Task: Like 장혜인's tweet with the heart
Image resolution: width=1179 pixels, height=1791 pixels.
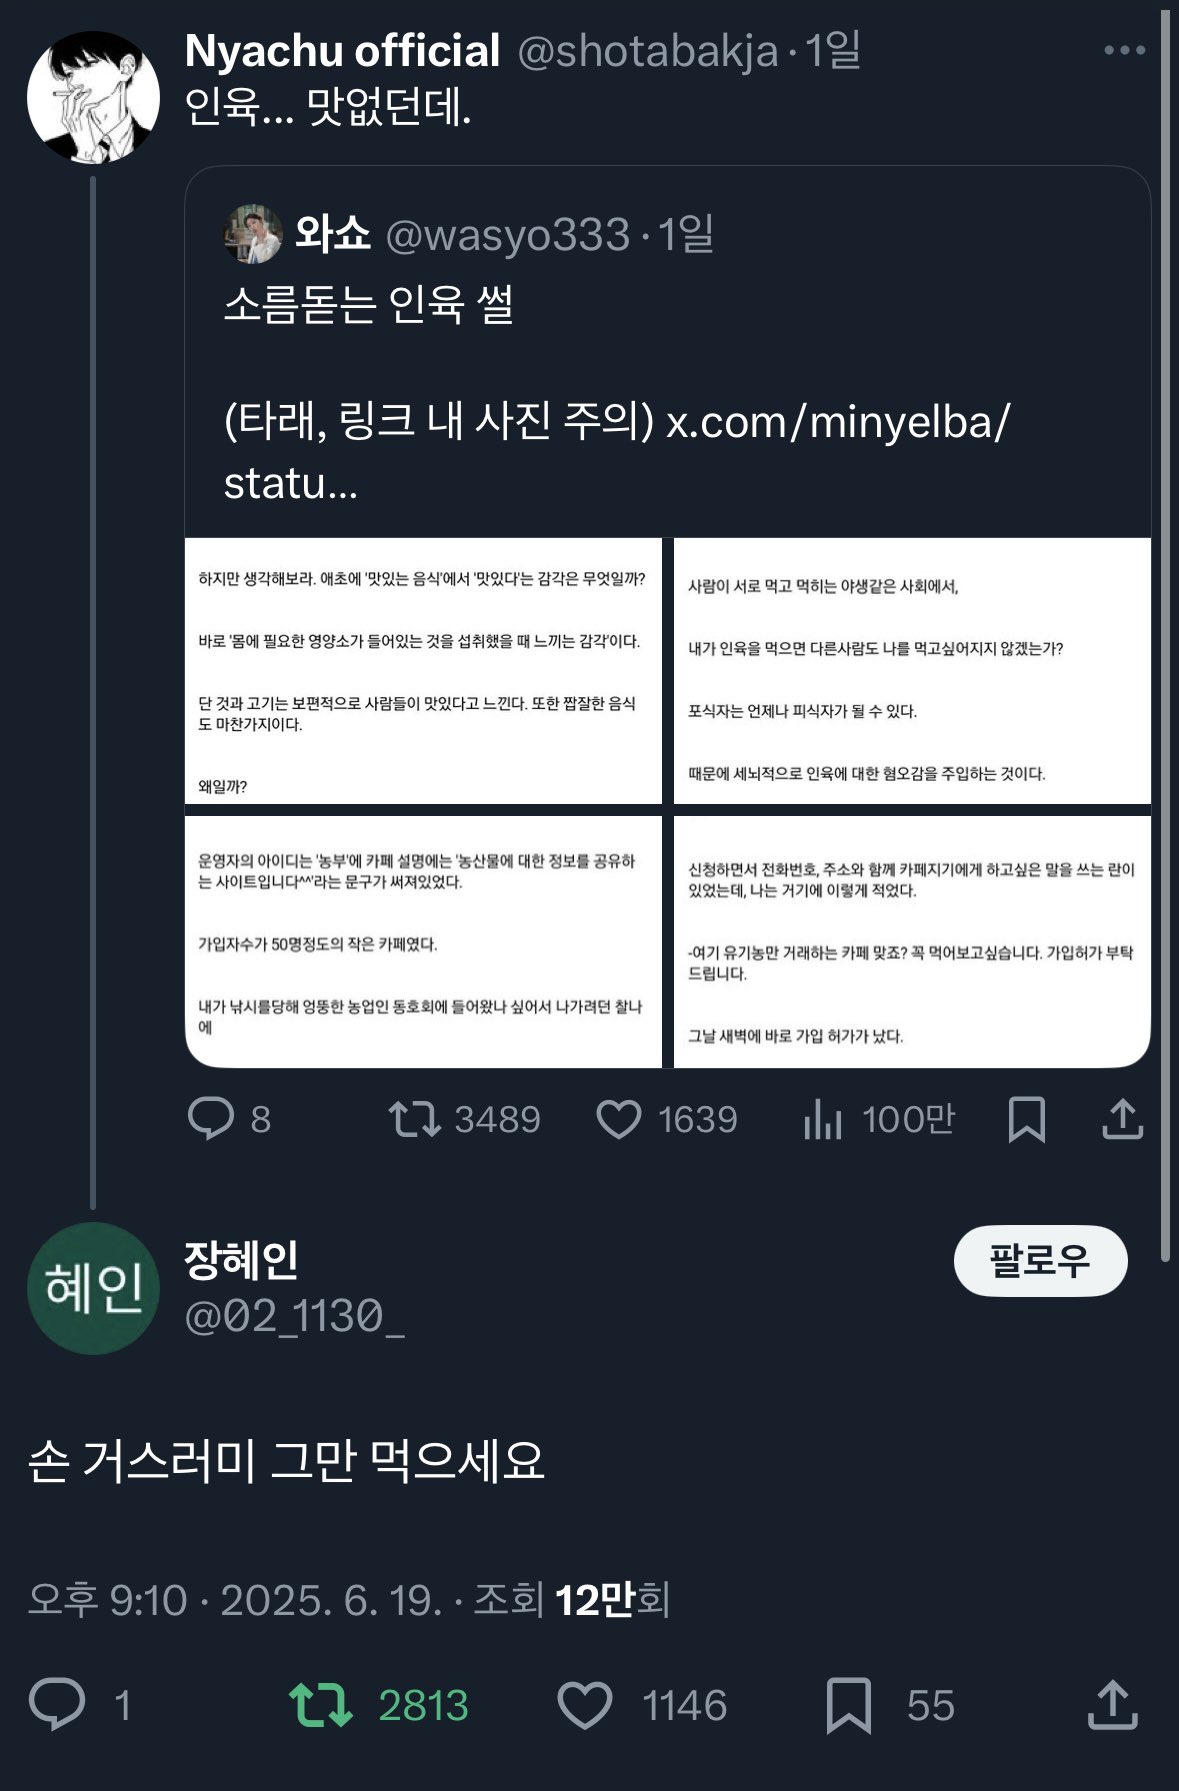Action: 585,1705
